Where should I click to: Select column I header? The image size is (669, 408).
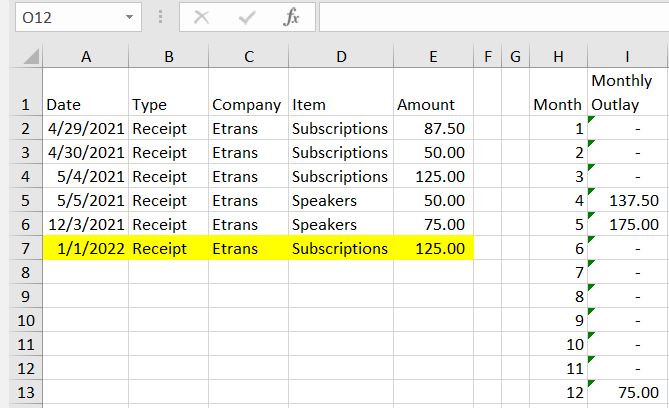[628, 58]
